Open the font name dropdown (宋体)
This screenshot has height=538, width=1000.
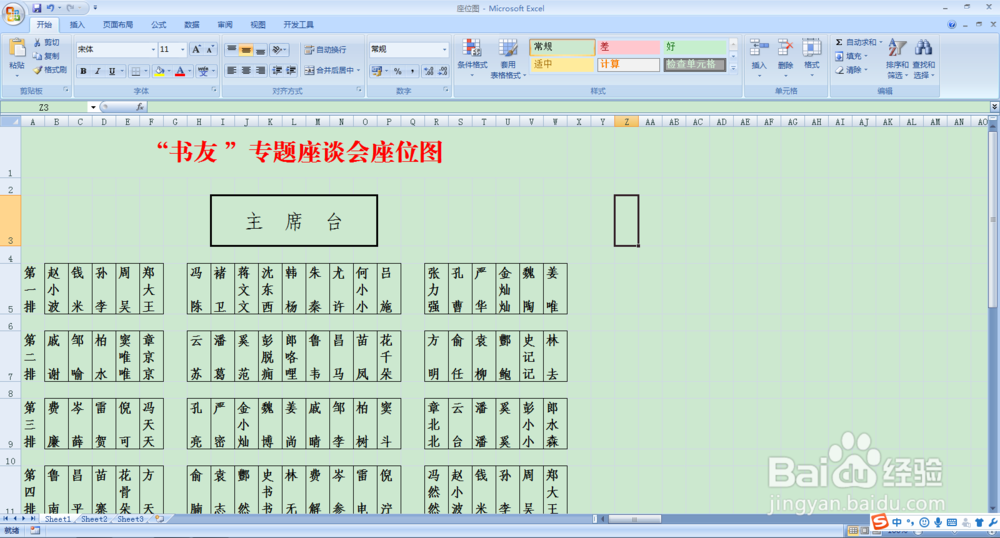pos(153,49)
